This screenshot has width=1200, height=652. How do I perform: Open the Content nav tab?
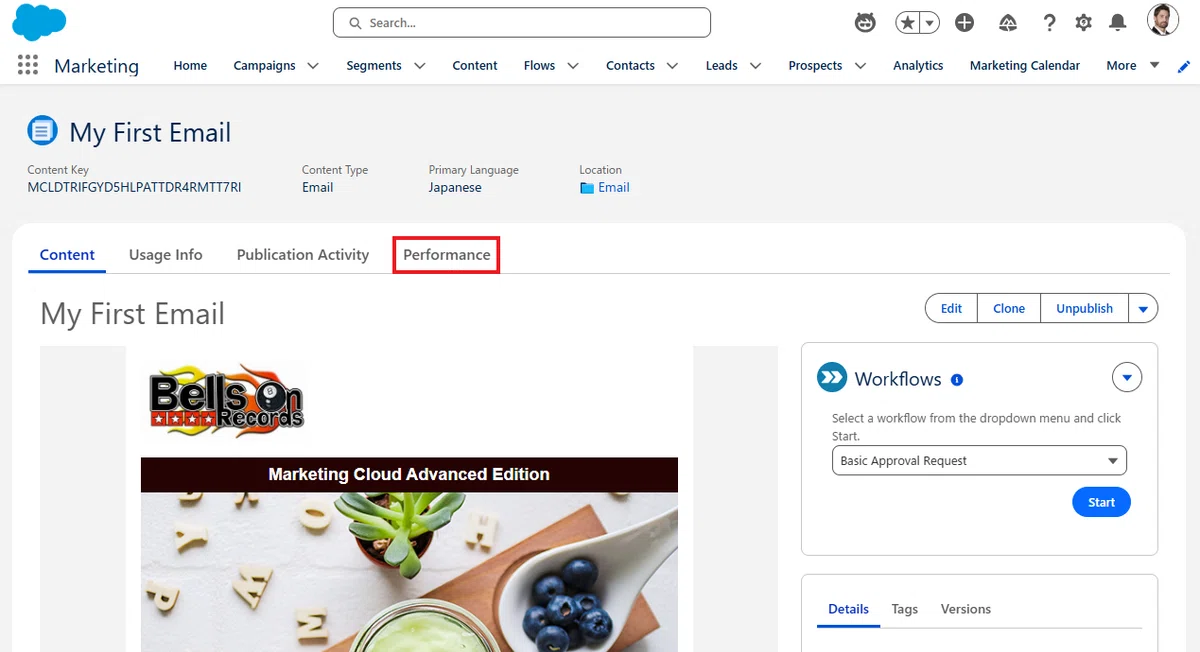pyautogui.click(x=475, y=66)
